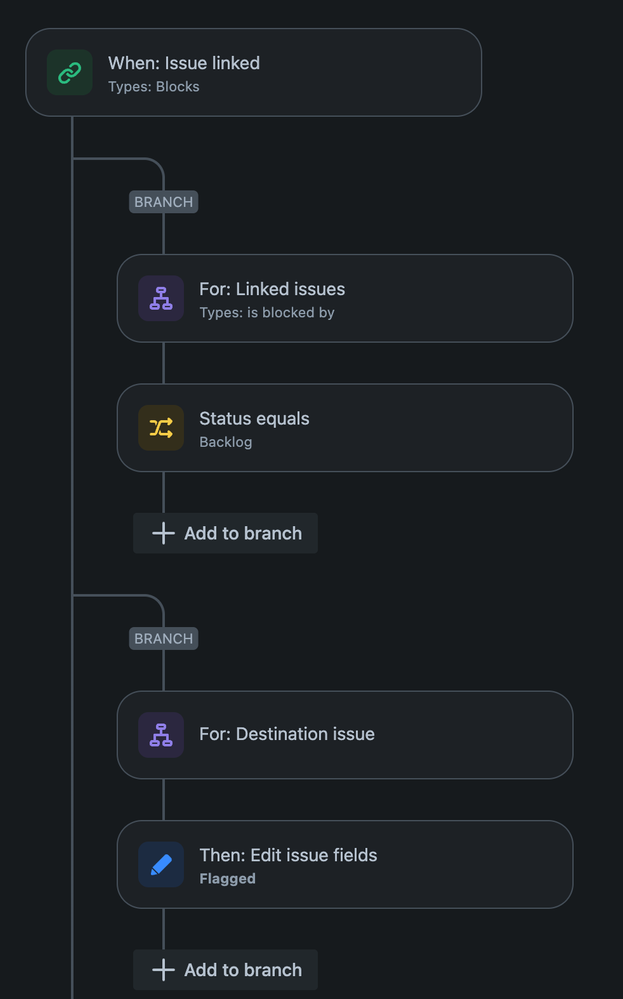Image resolution: width=623 pixels, height=999 pixels.
Task: Click the purple branch icon for Destination issue
Action: [161, 735]
